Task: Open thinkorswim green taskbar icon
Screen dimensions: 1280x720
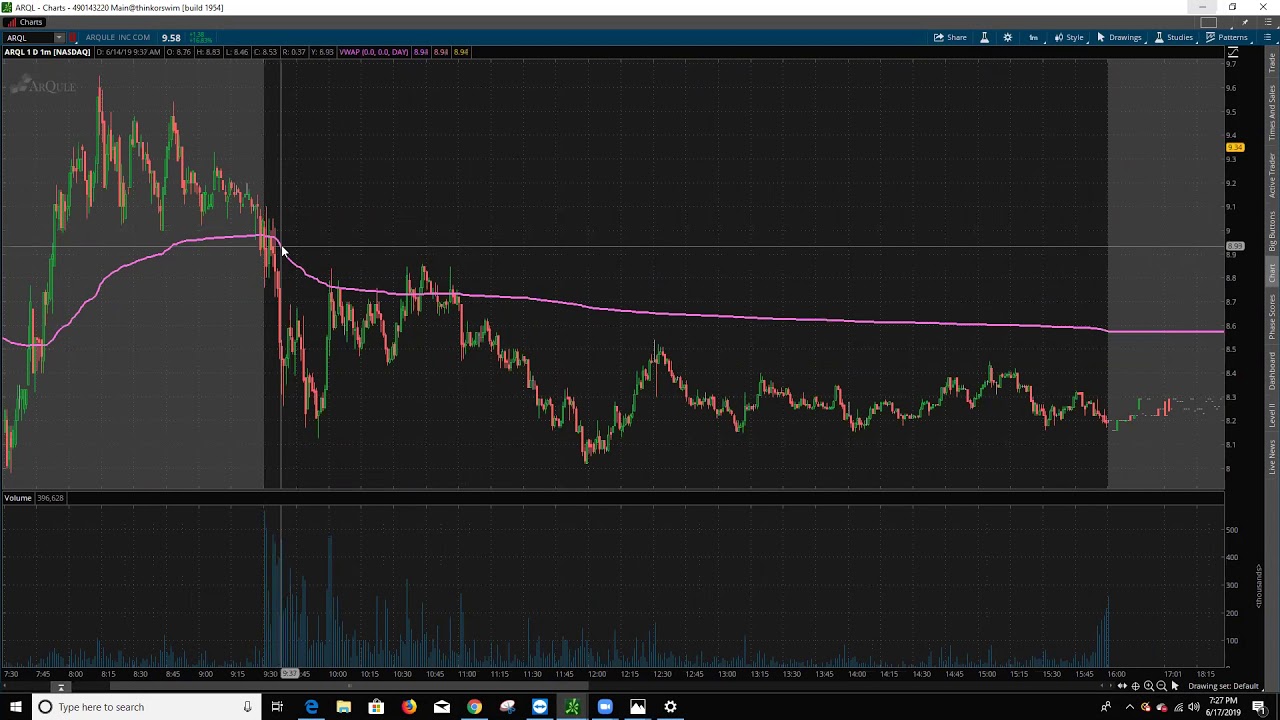Action: (572, 707)
